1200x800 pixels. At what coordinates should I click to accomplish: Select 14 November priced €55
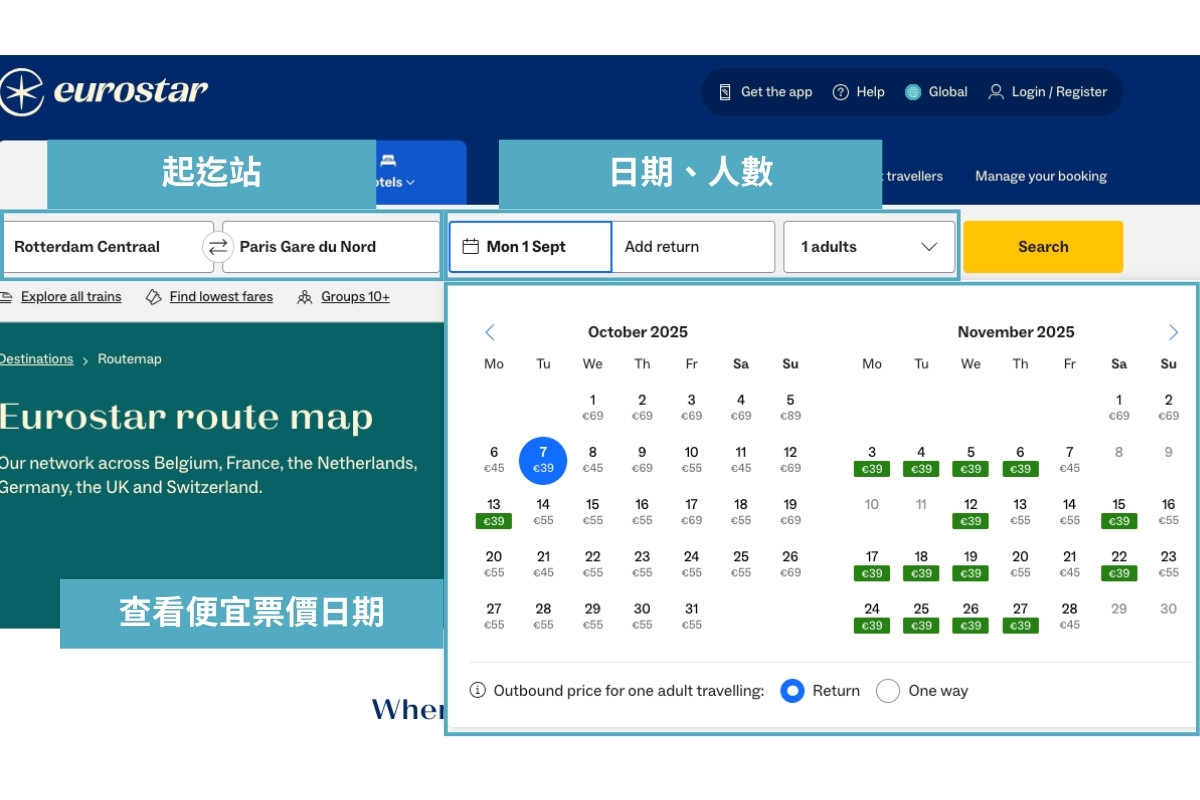1070,512
